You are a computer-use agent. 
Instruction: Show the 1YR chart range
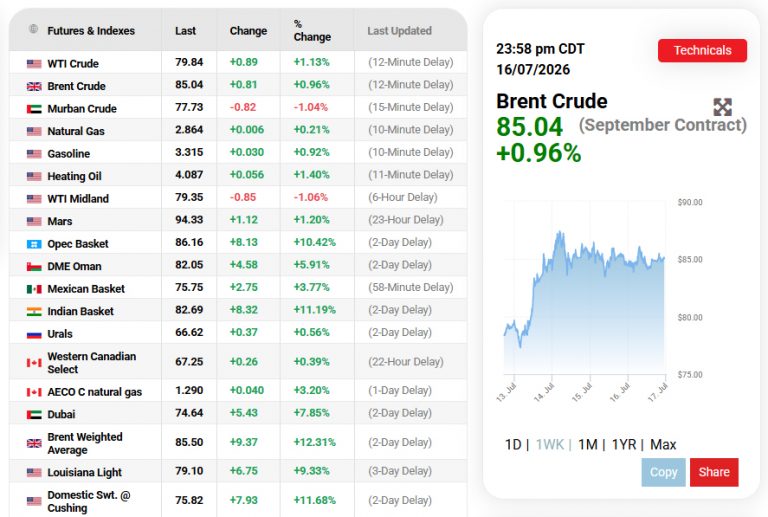coord(624,445)
